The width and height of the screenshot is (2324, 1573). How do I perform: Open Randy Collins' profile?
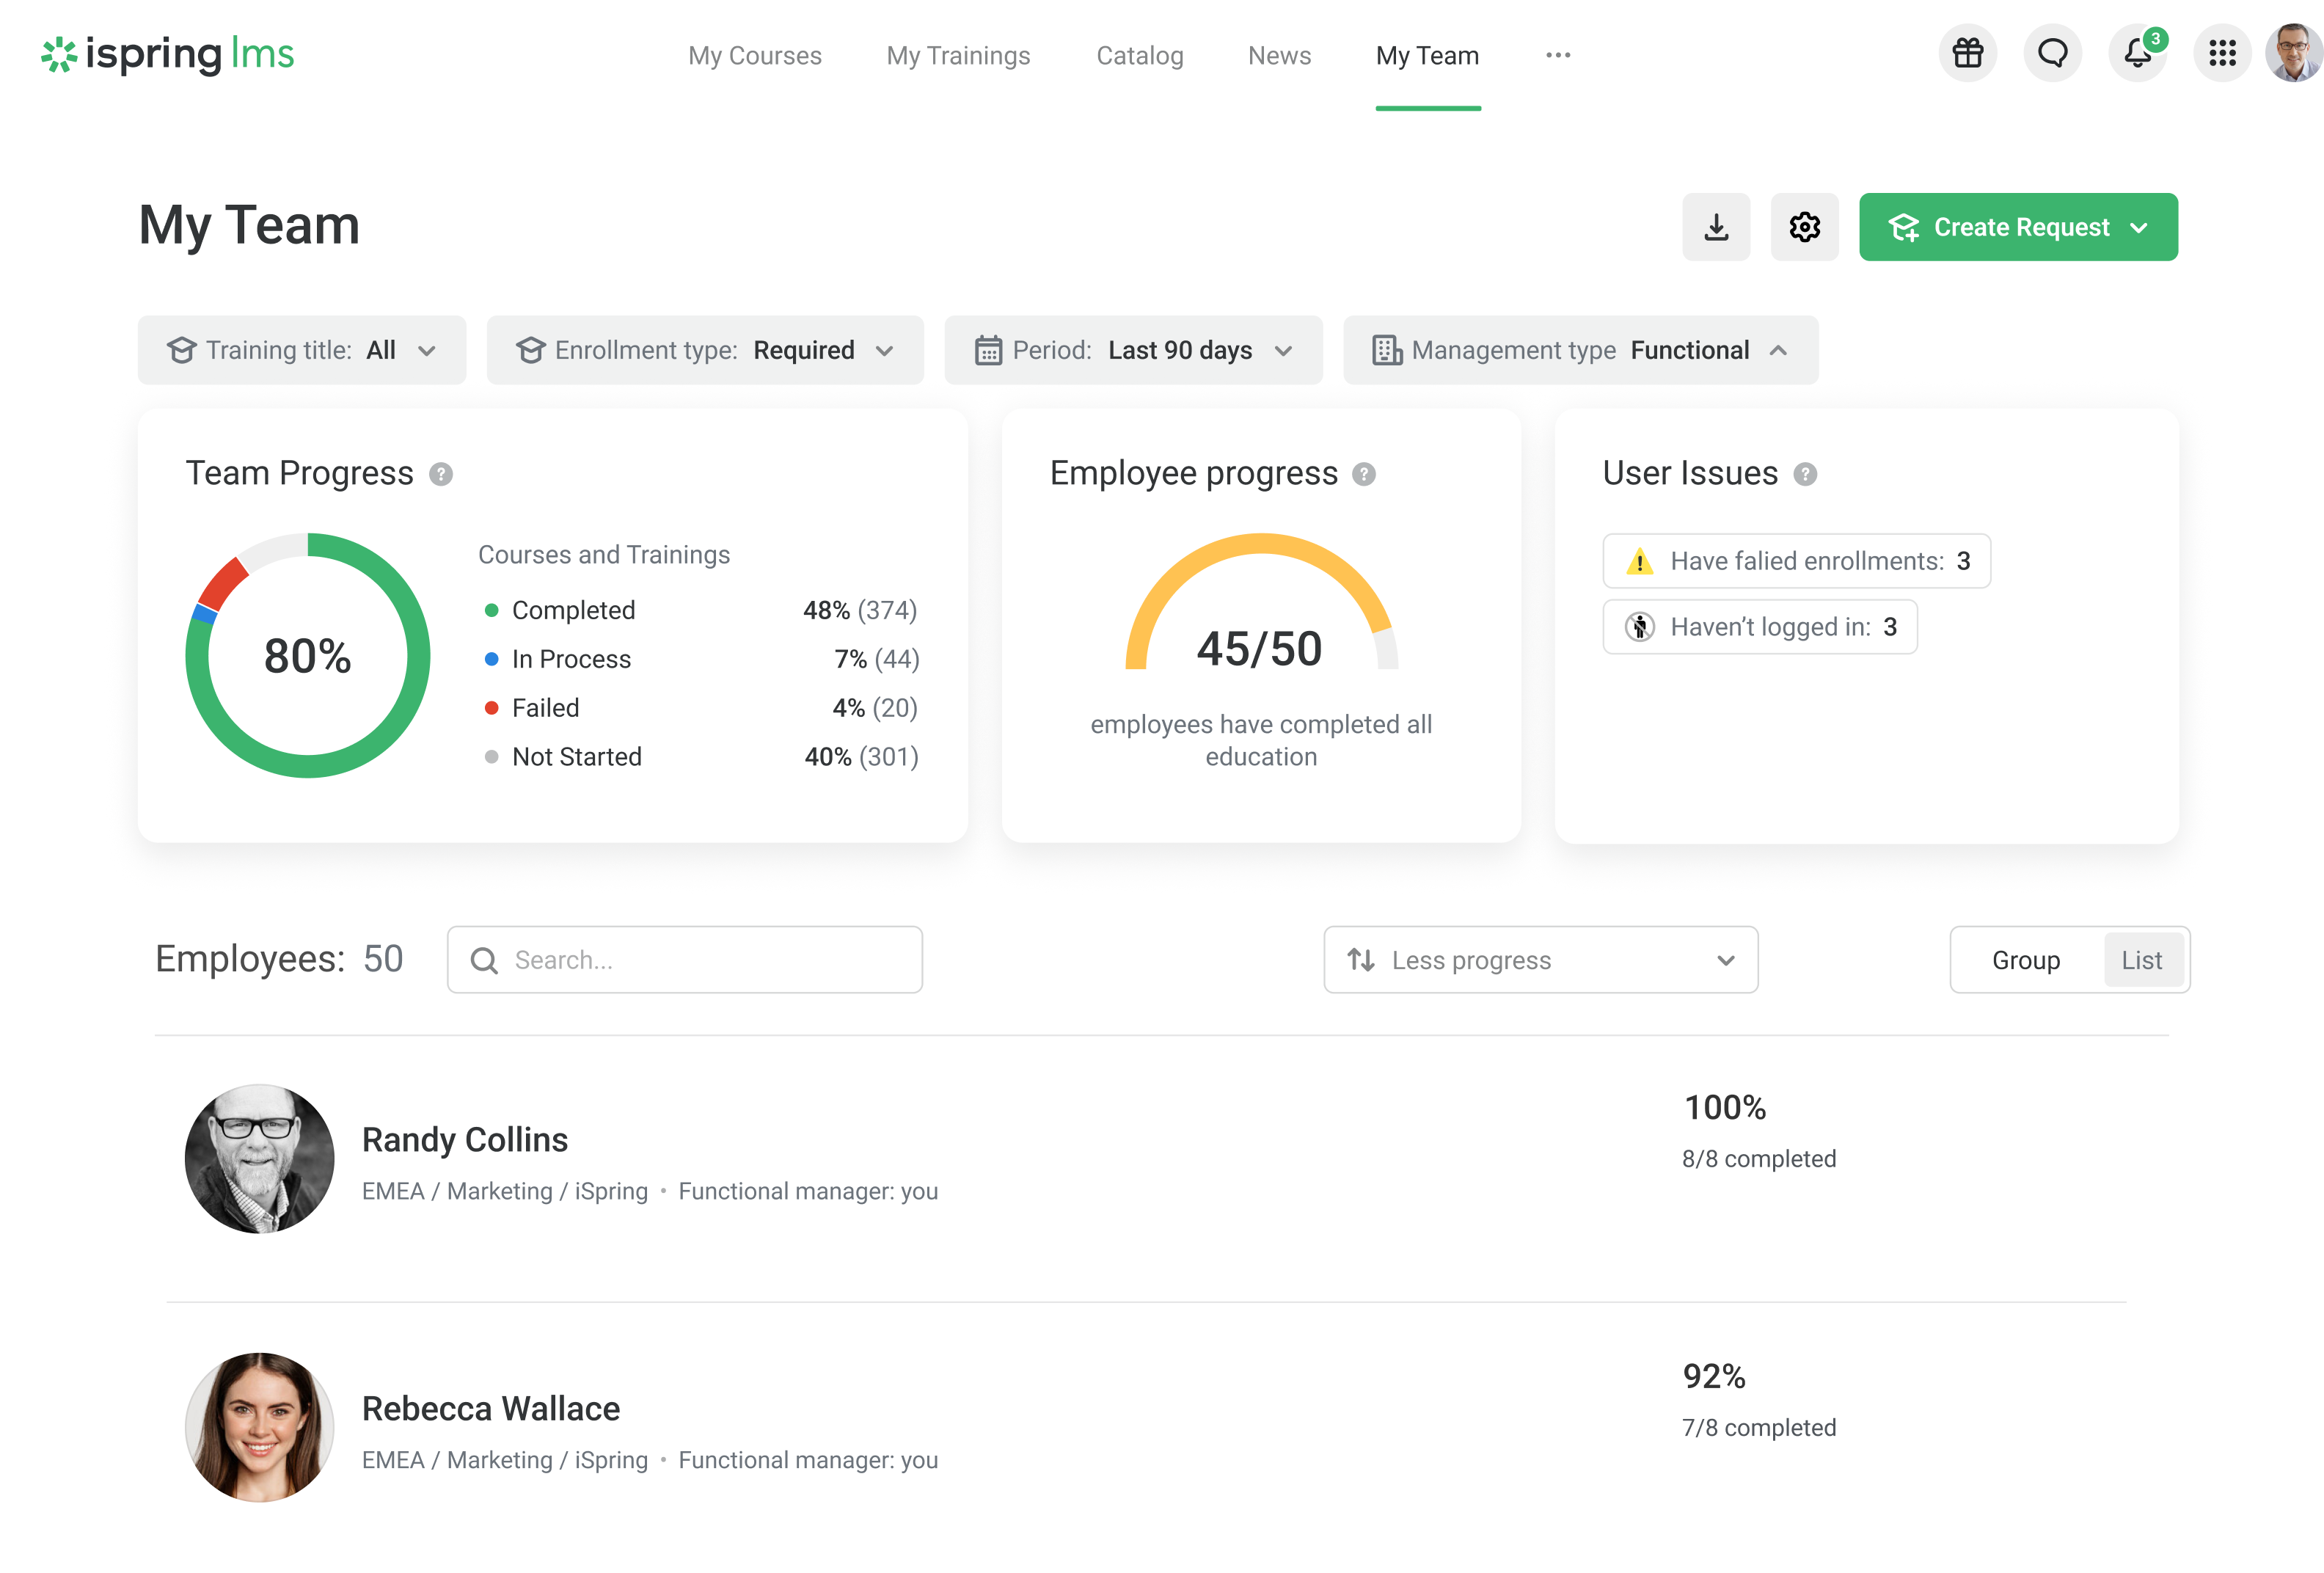tap(465, 1139)
